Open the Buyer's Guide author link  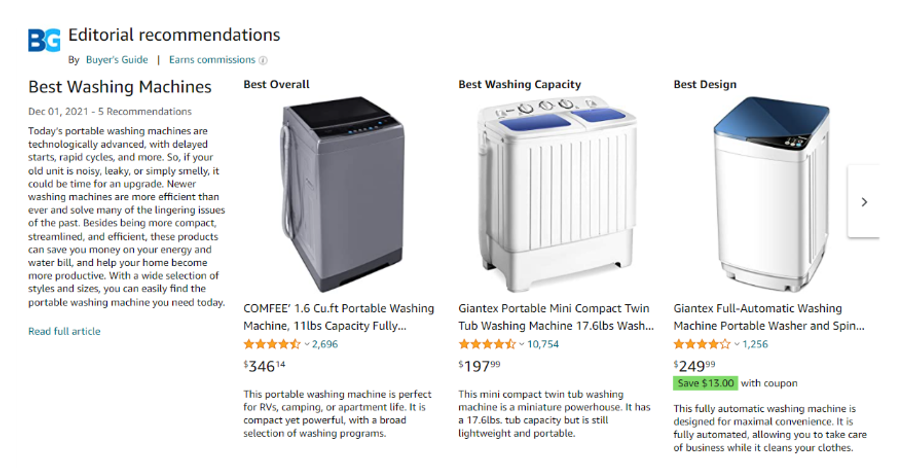tap(117, 60)
